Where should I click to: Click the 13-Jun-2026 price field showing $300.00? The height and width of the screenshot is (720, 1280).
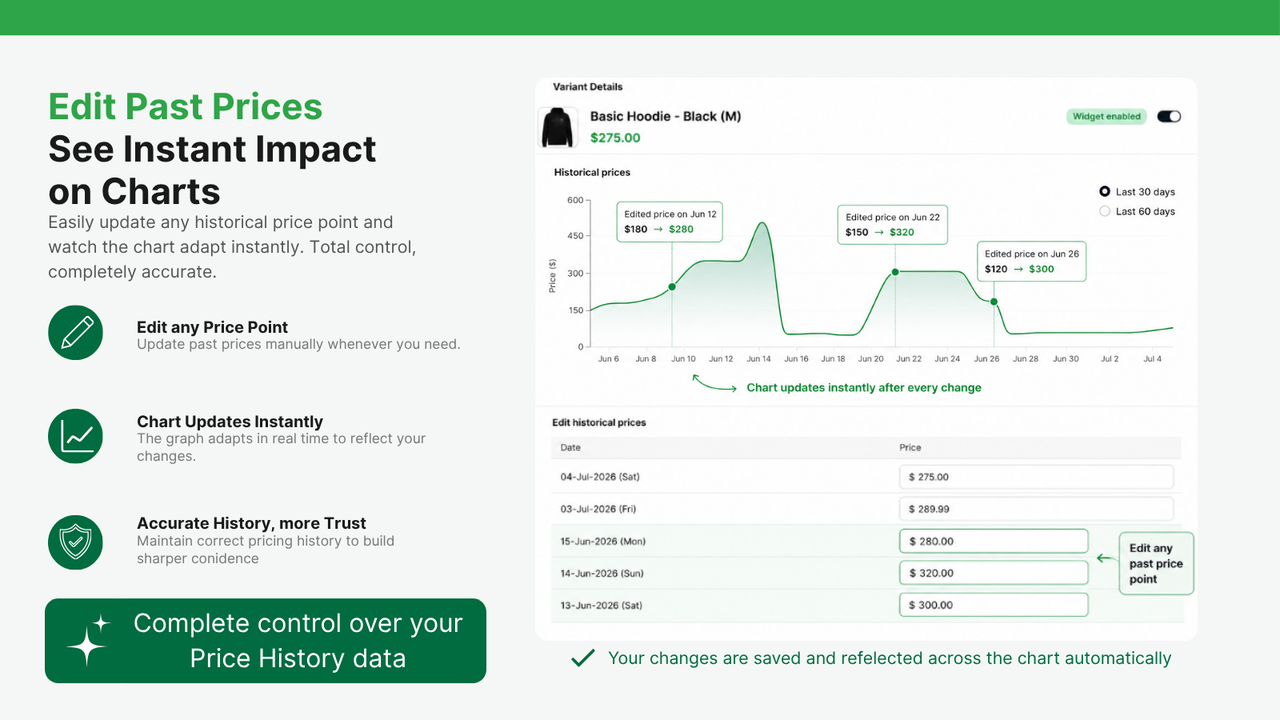pos(993,605)
